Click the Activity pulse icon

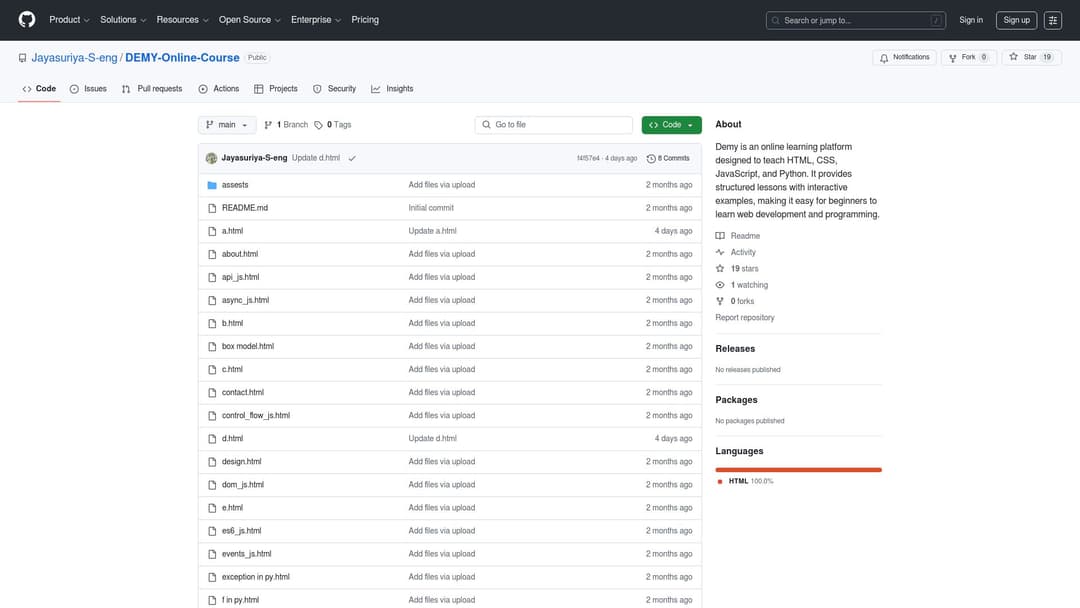click(x=720, y=253)
